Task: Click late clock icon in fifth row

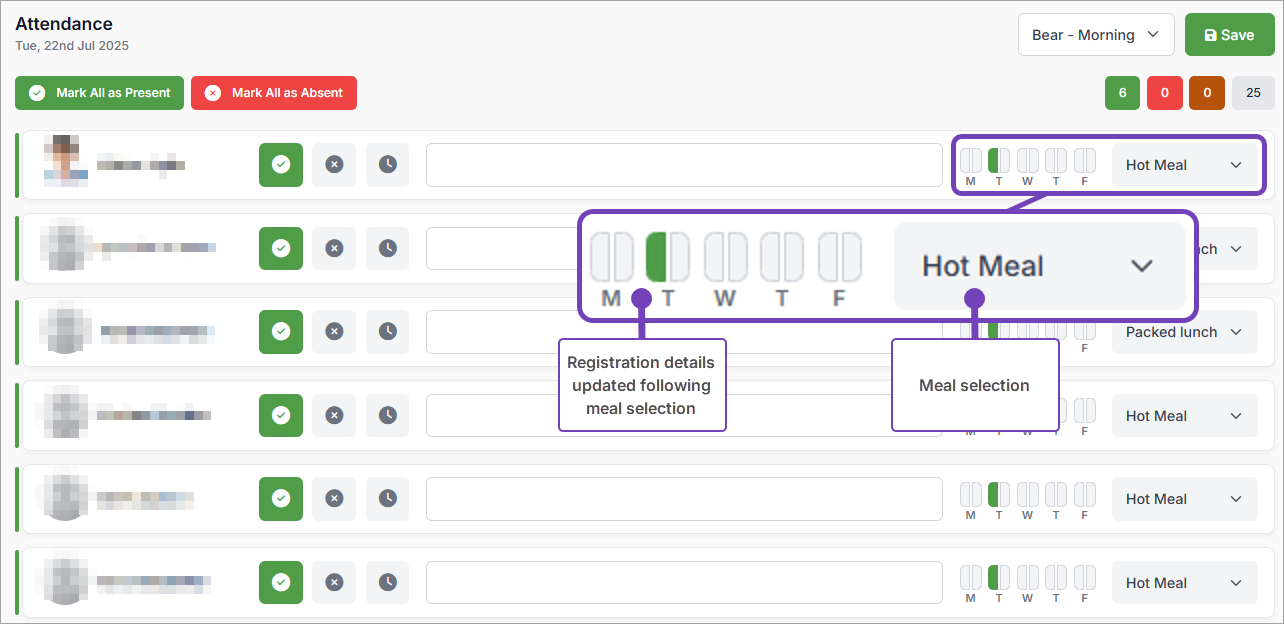Action: pos(387,498)
